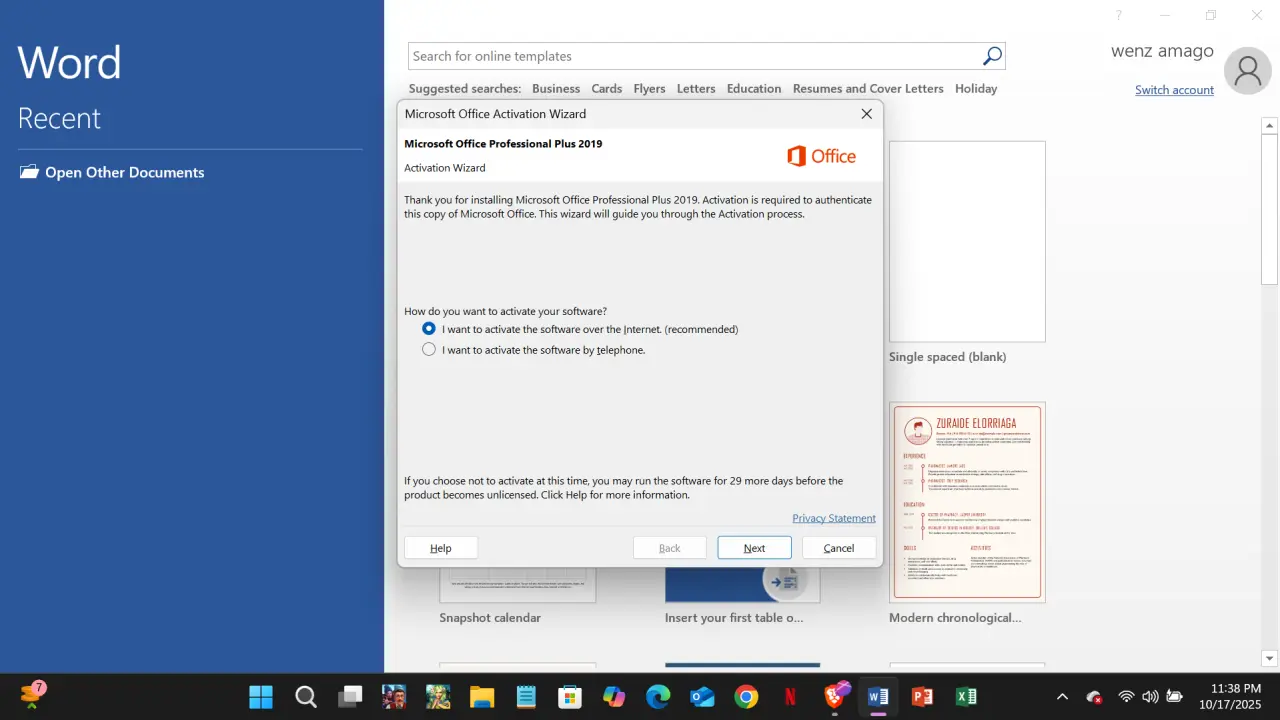
Task: Click the Snapshot calendar template label
Action: pos(490,618)
